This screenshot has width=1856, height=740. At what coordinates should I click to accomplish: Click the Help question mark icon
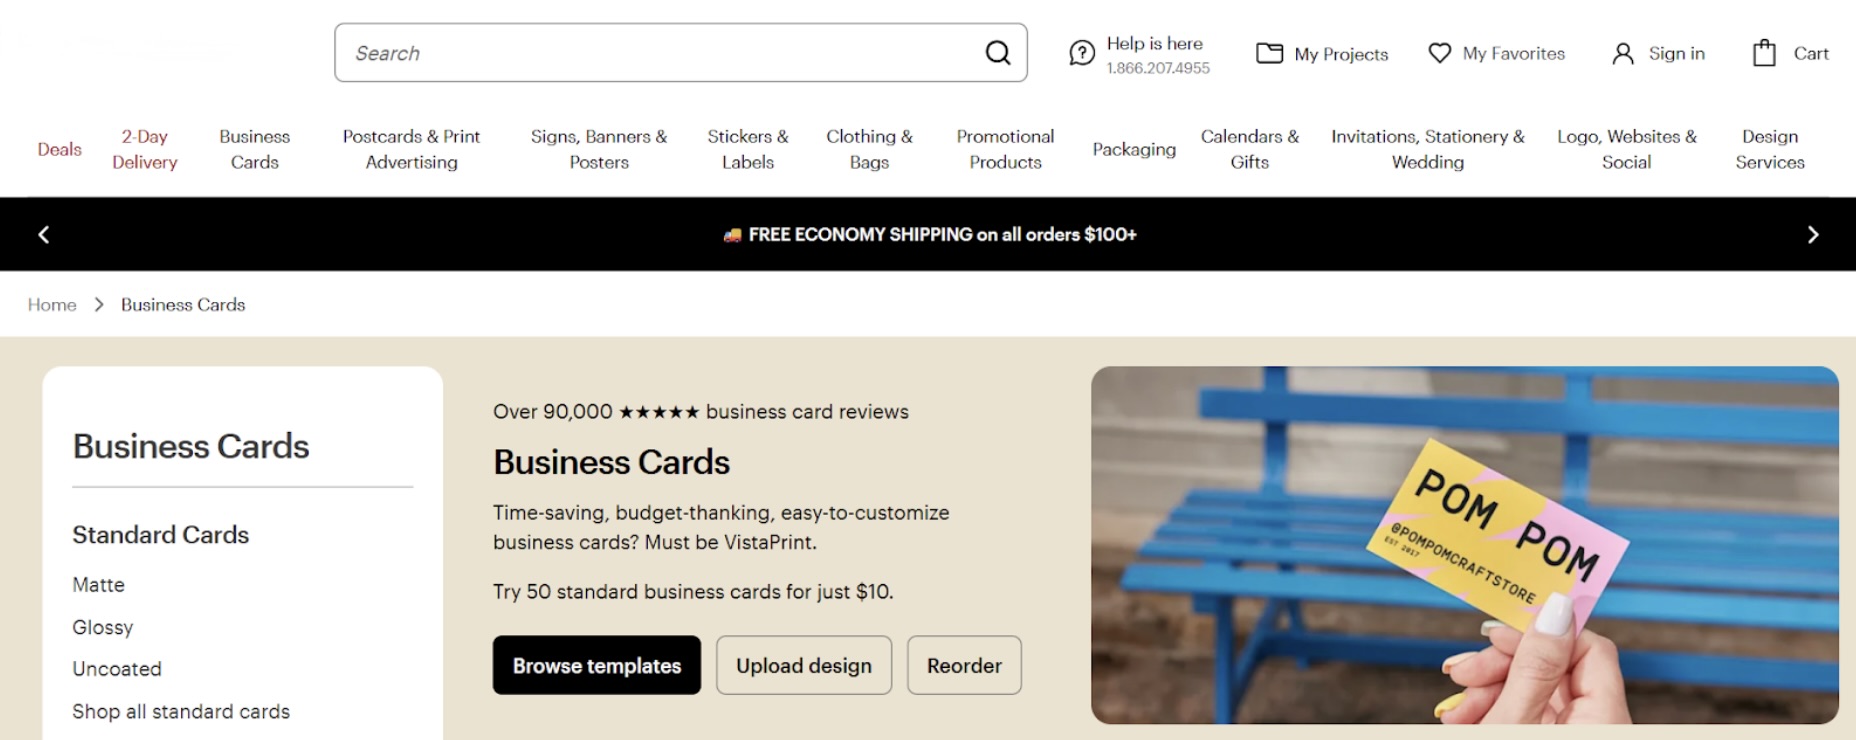pyautogui.click(x=1081, y=53)
